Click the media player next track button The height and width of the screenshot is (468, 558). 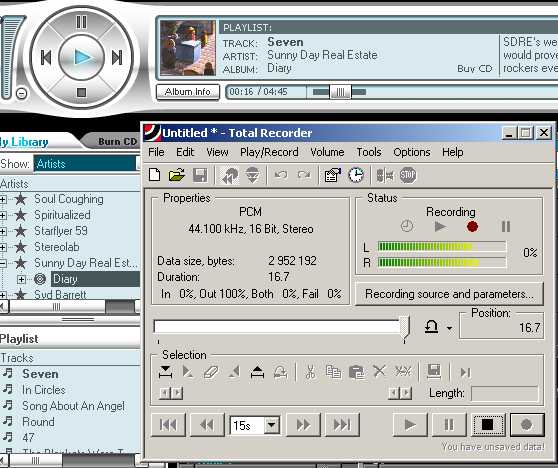pyautogui.click(x=117, y=58)
